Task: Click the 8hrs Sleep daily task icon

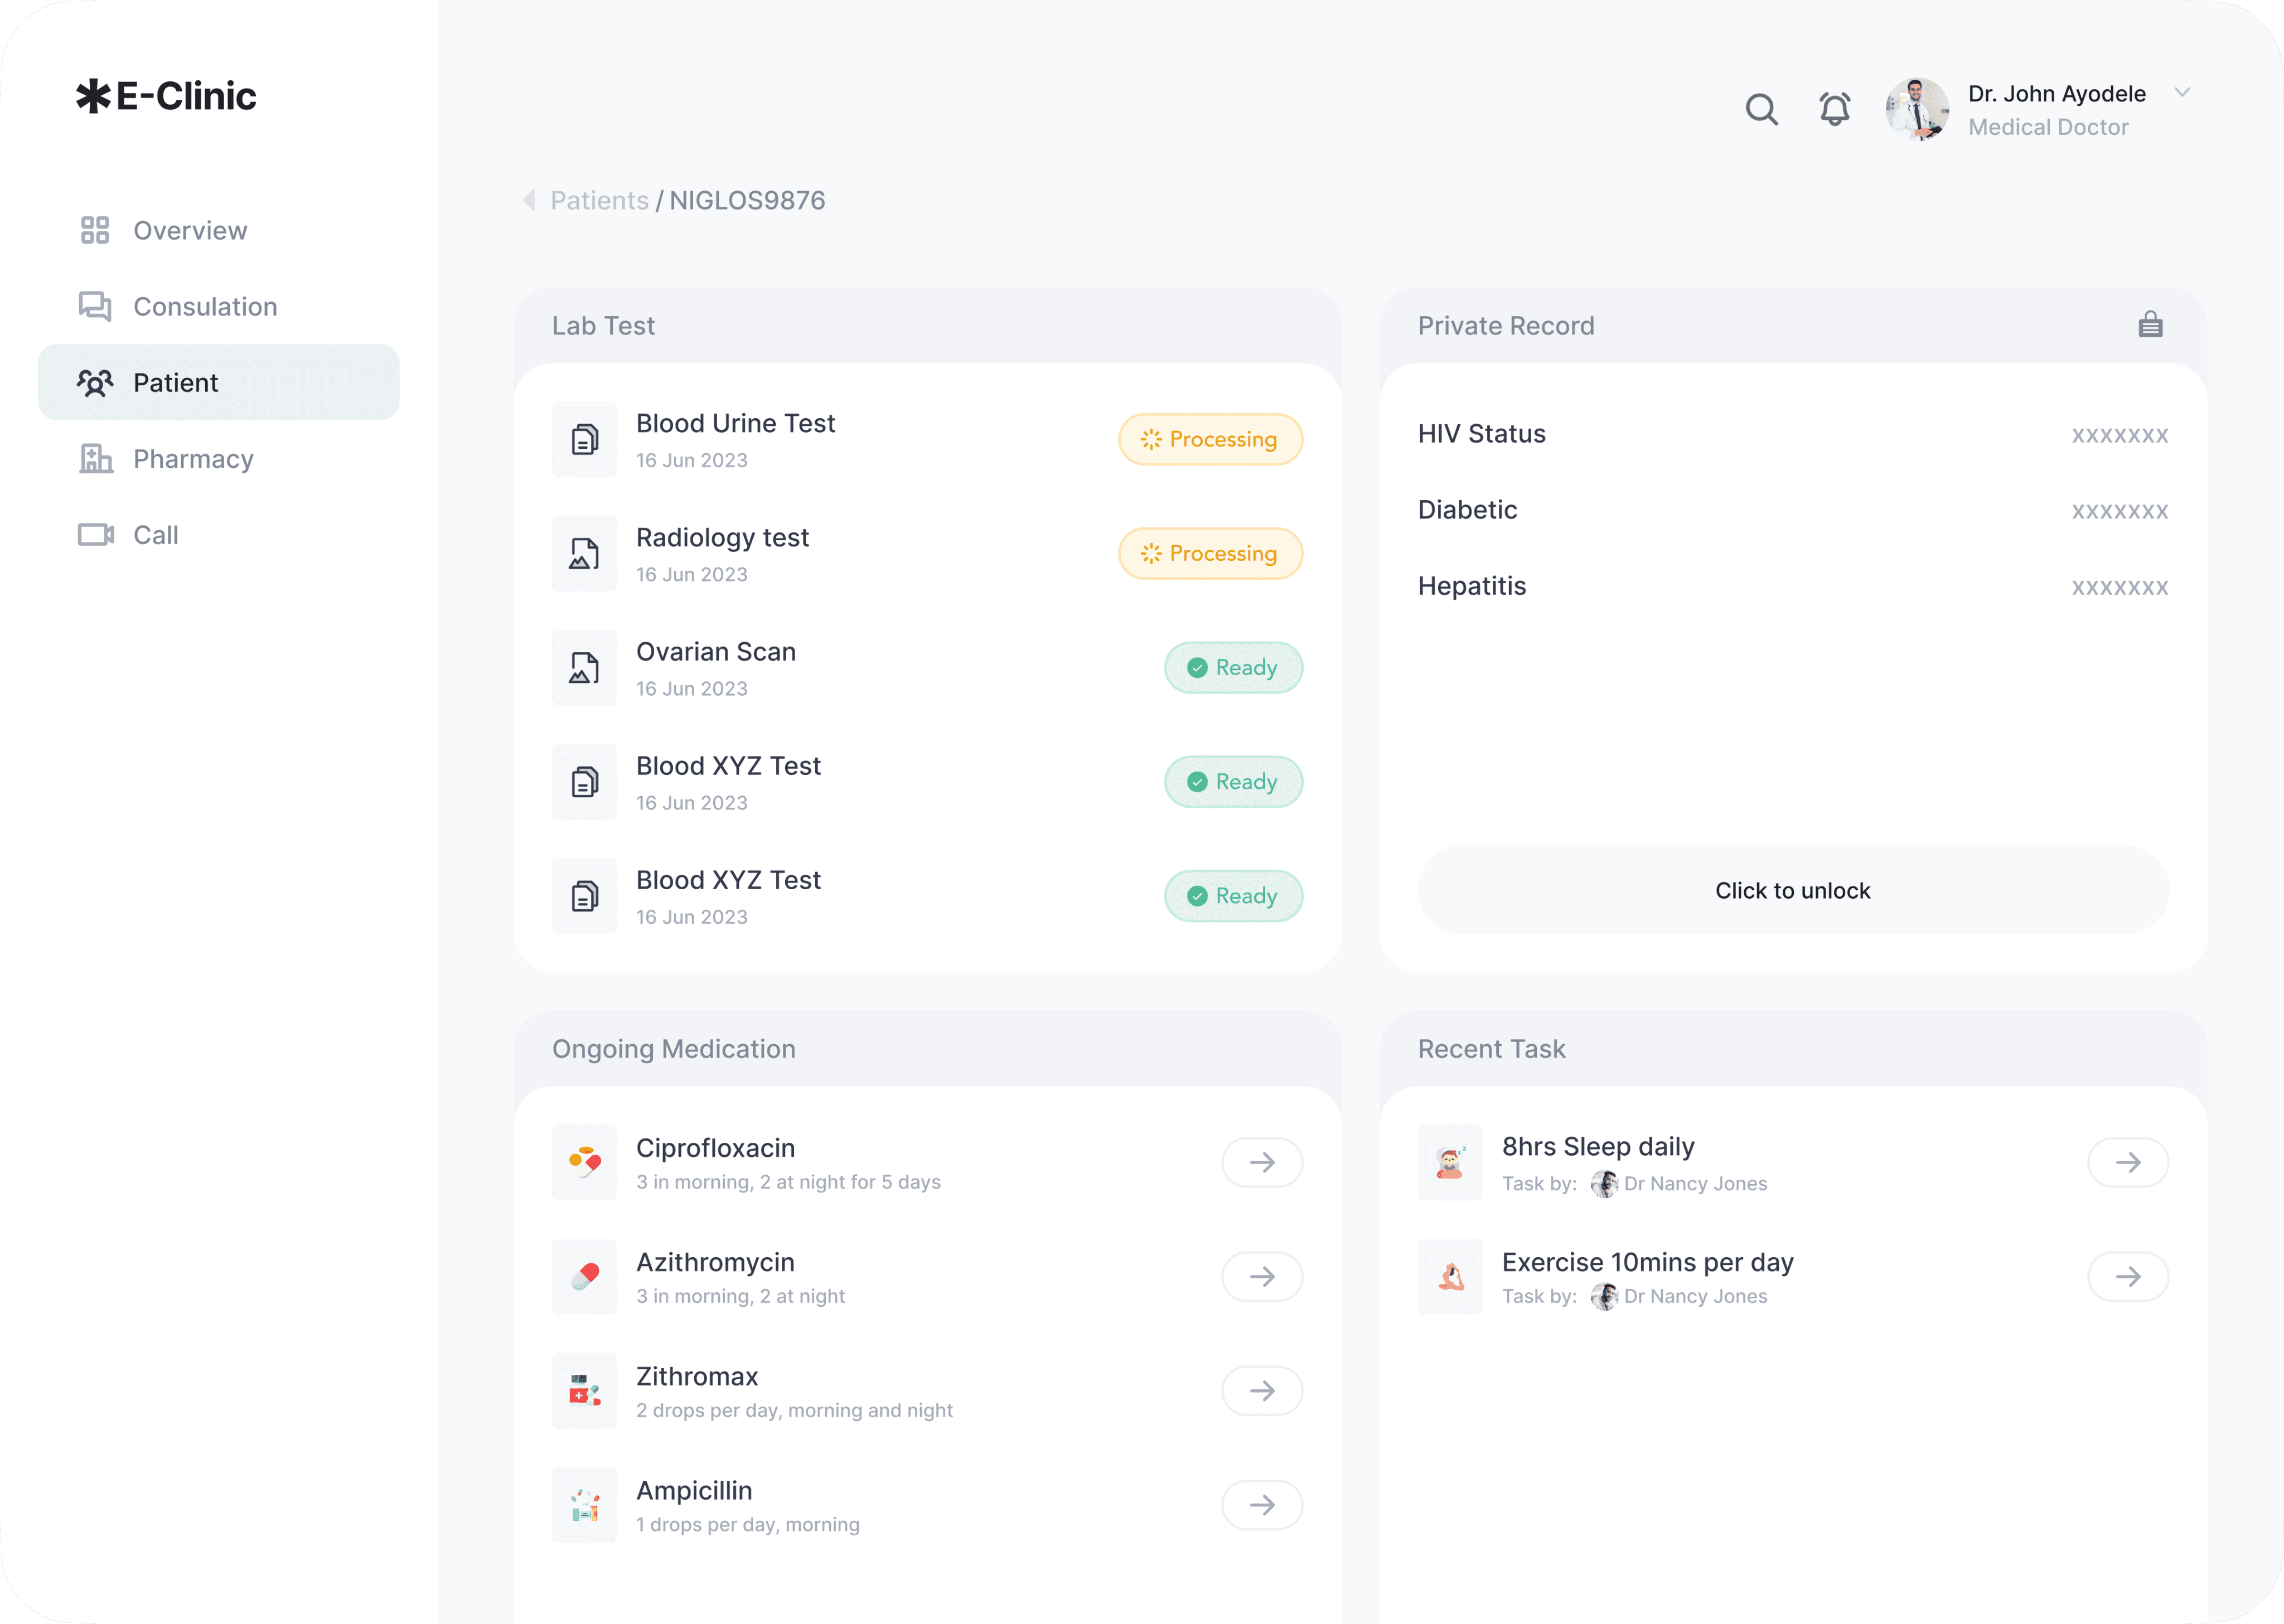Action: pyautogui.click(x=1450, y=1162)
